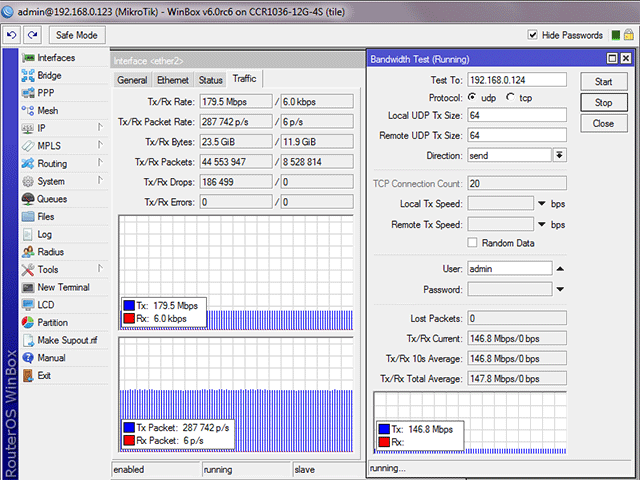Switch to the Status tab
Image resolution: width=640 pixels, height=480 pixels.
pyautogui.click(x=211, y=80)
